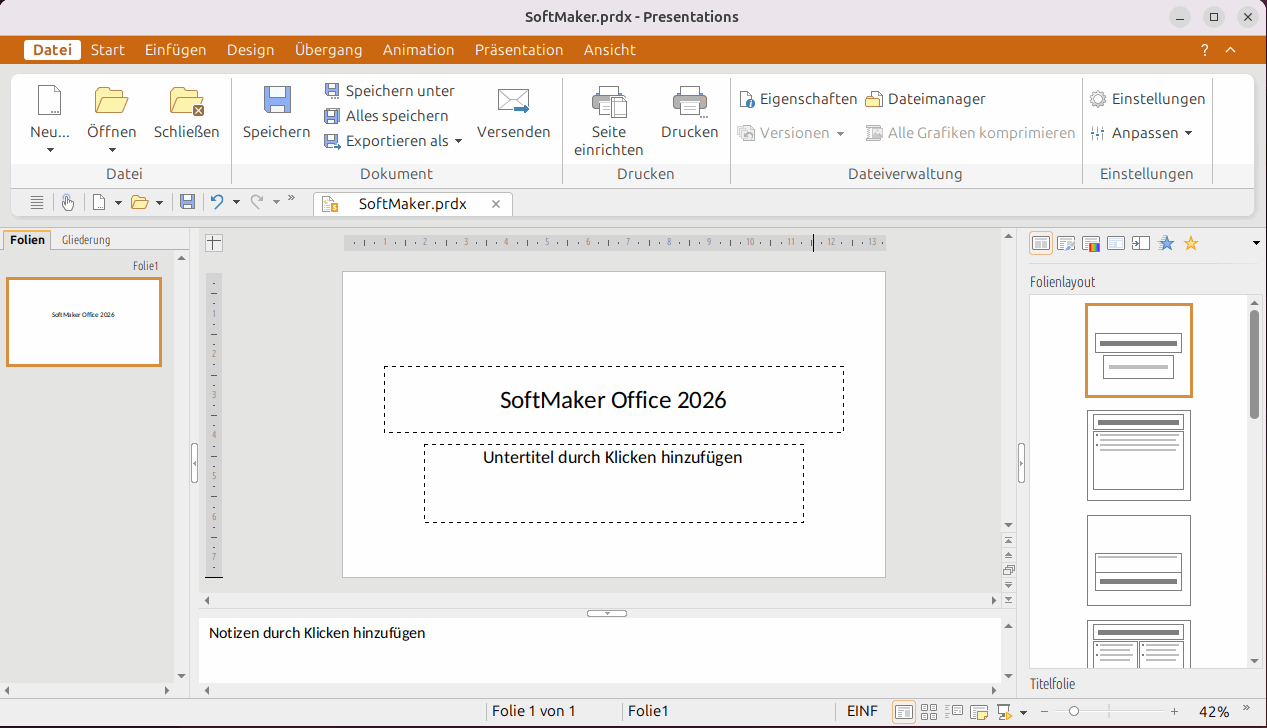The image size is (1267, 728).
Task: Click the Speichern floppy disk icon in ribbon
Action: point(277,101)
